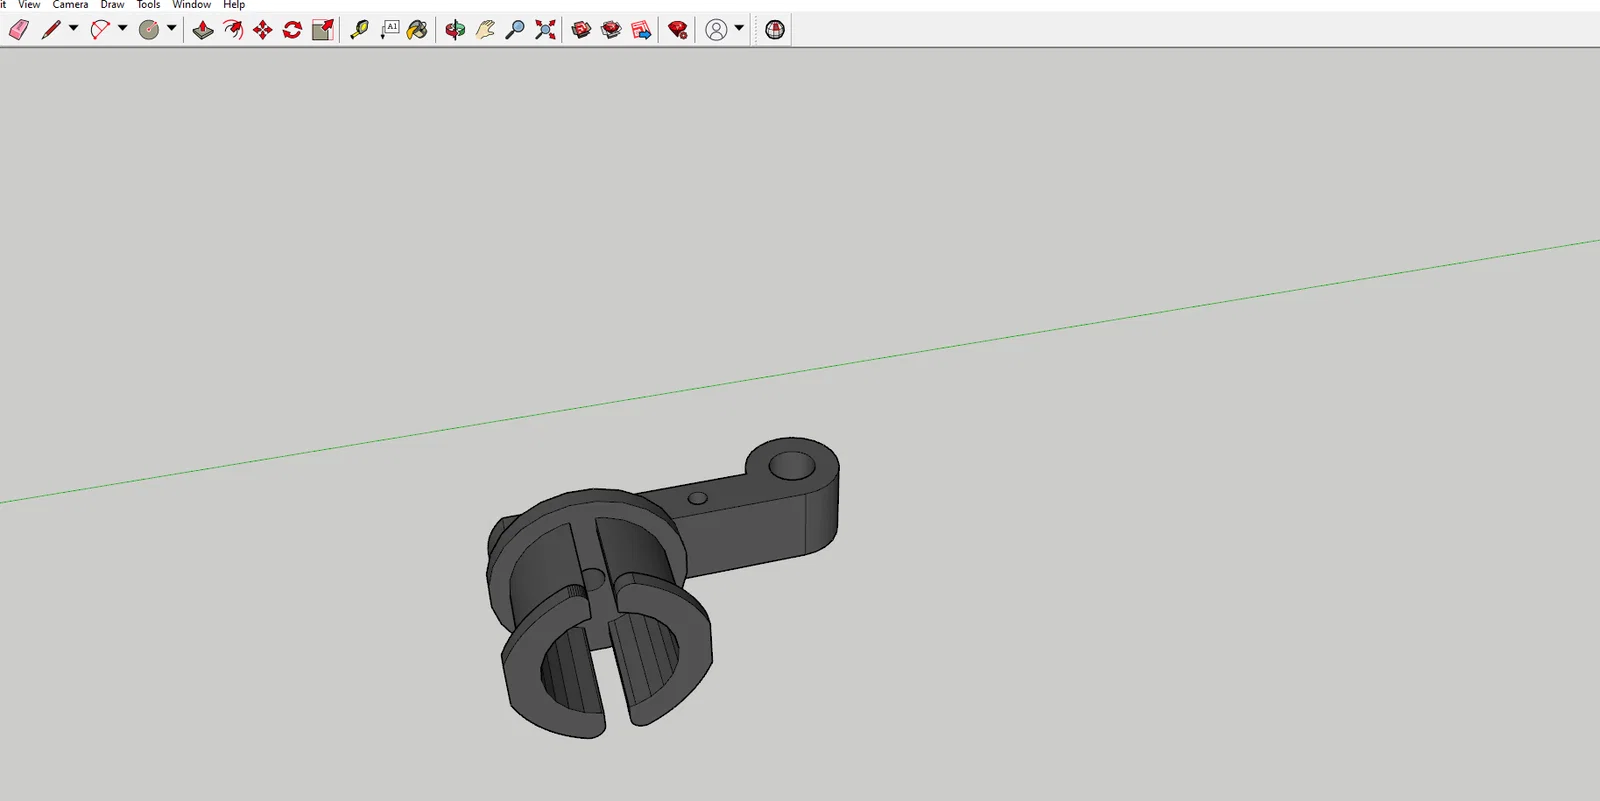Screen dimensions: 1600x801
Task: Click the globe geo-location icon
Action: click(775, 30)
